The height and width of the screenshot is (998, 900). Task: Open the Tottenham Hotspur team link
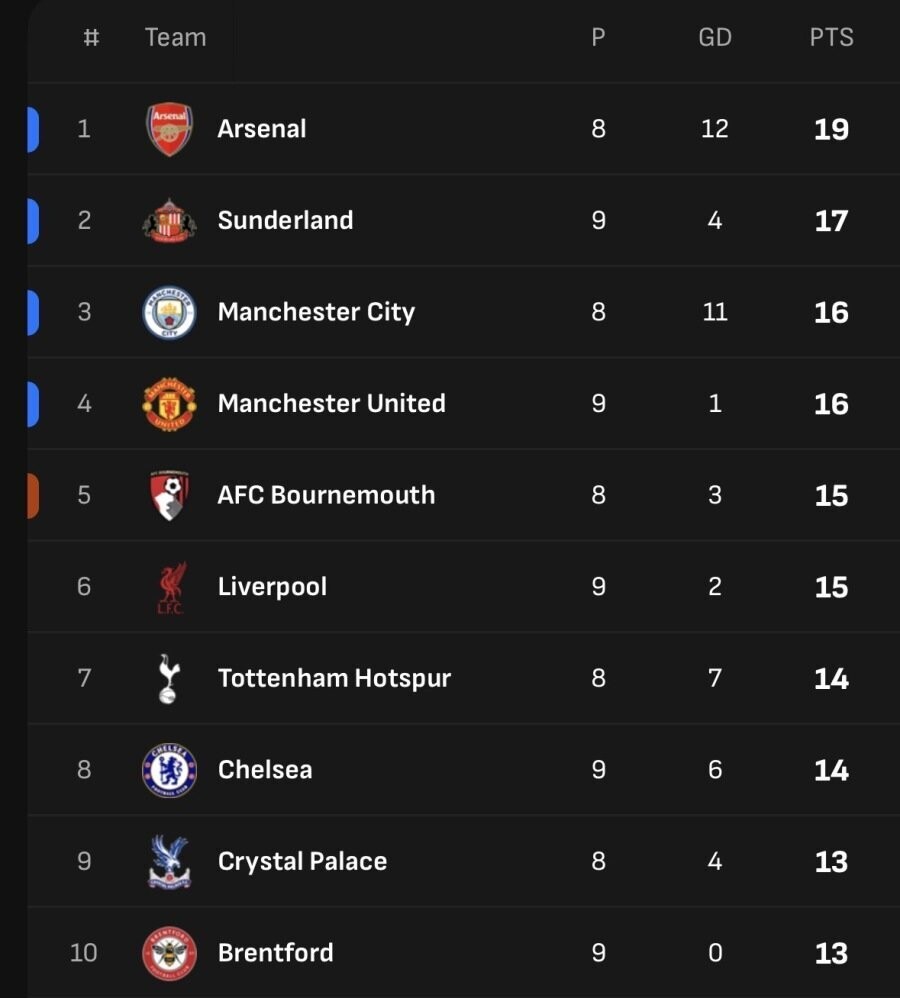(334, 679)
